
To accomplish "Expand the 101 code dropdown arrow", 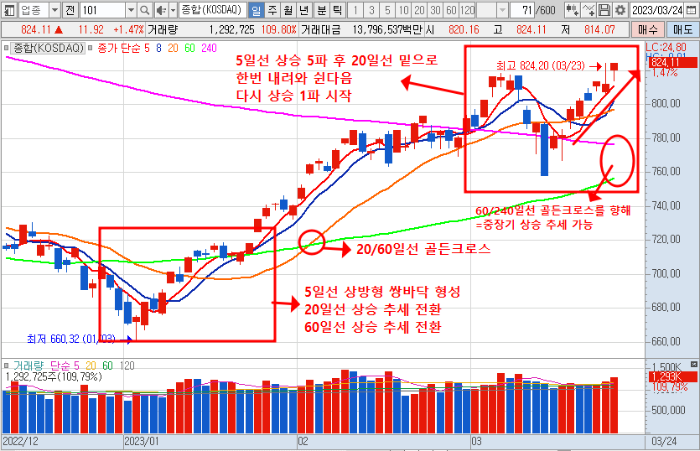I will click(131, 10).
